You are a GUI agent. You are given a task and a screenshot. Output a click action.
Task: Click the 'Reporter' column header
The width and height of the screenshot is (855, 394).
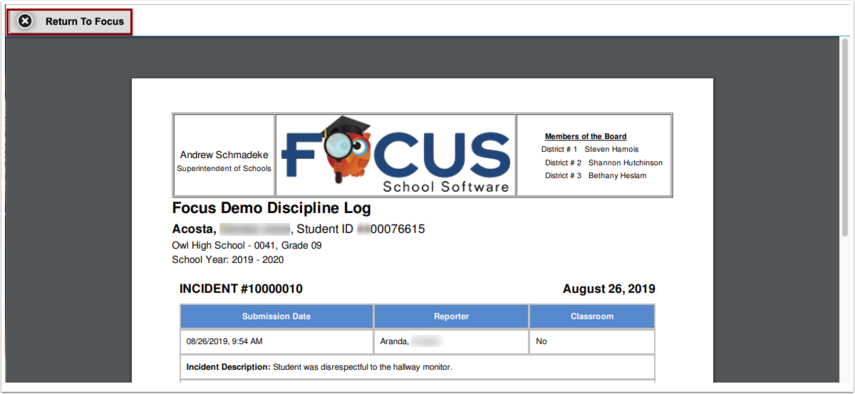tap(451, 316)
